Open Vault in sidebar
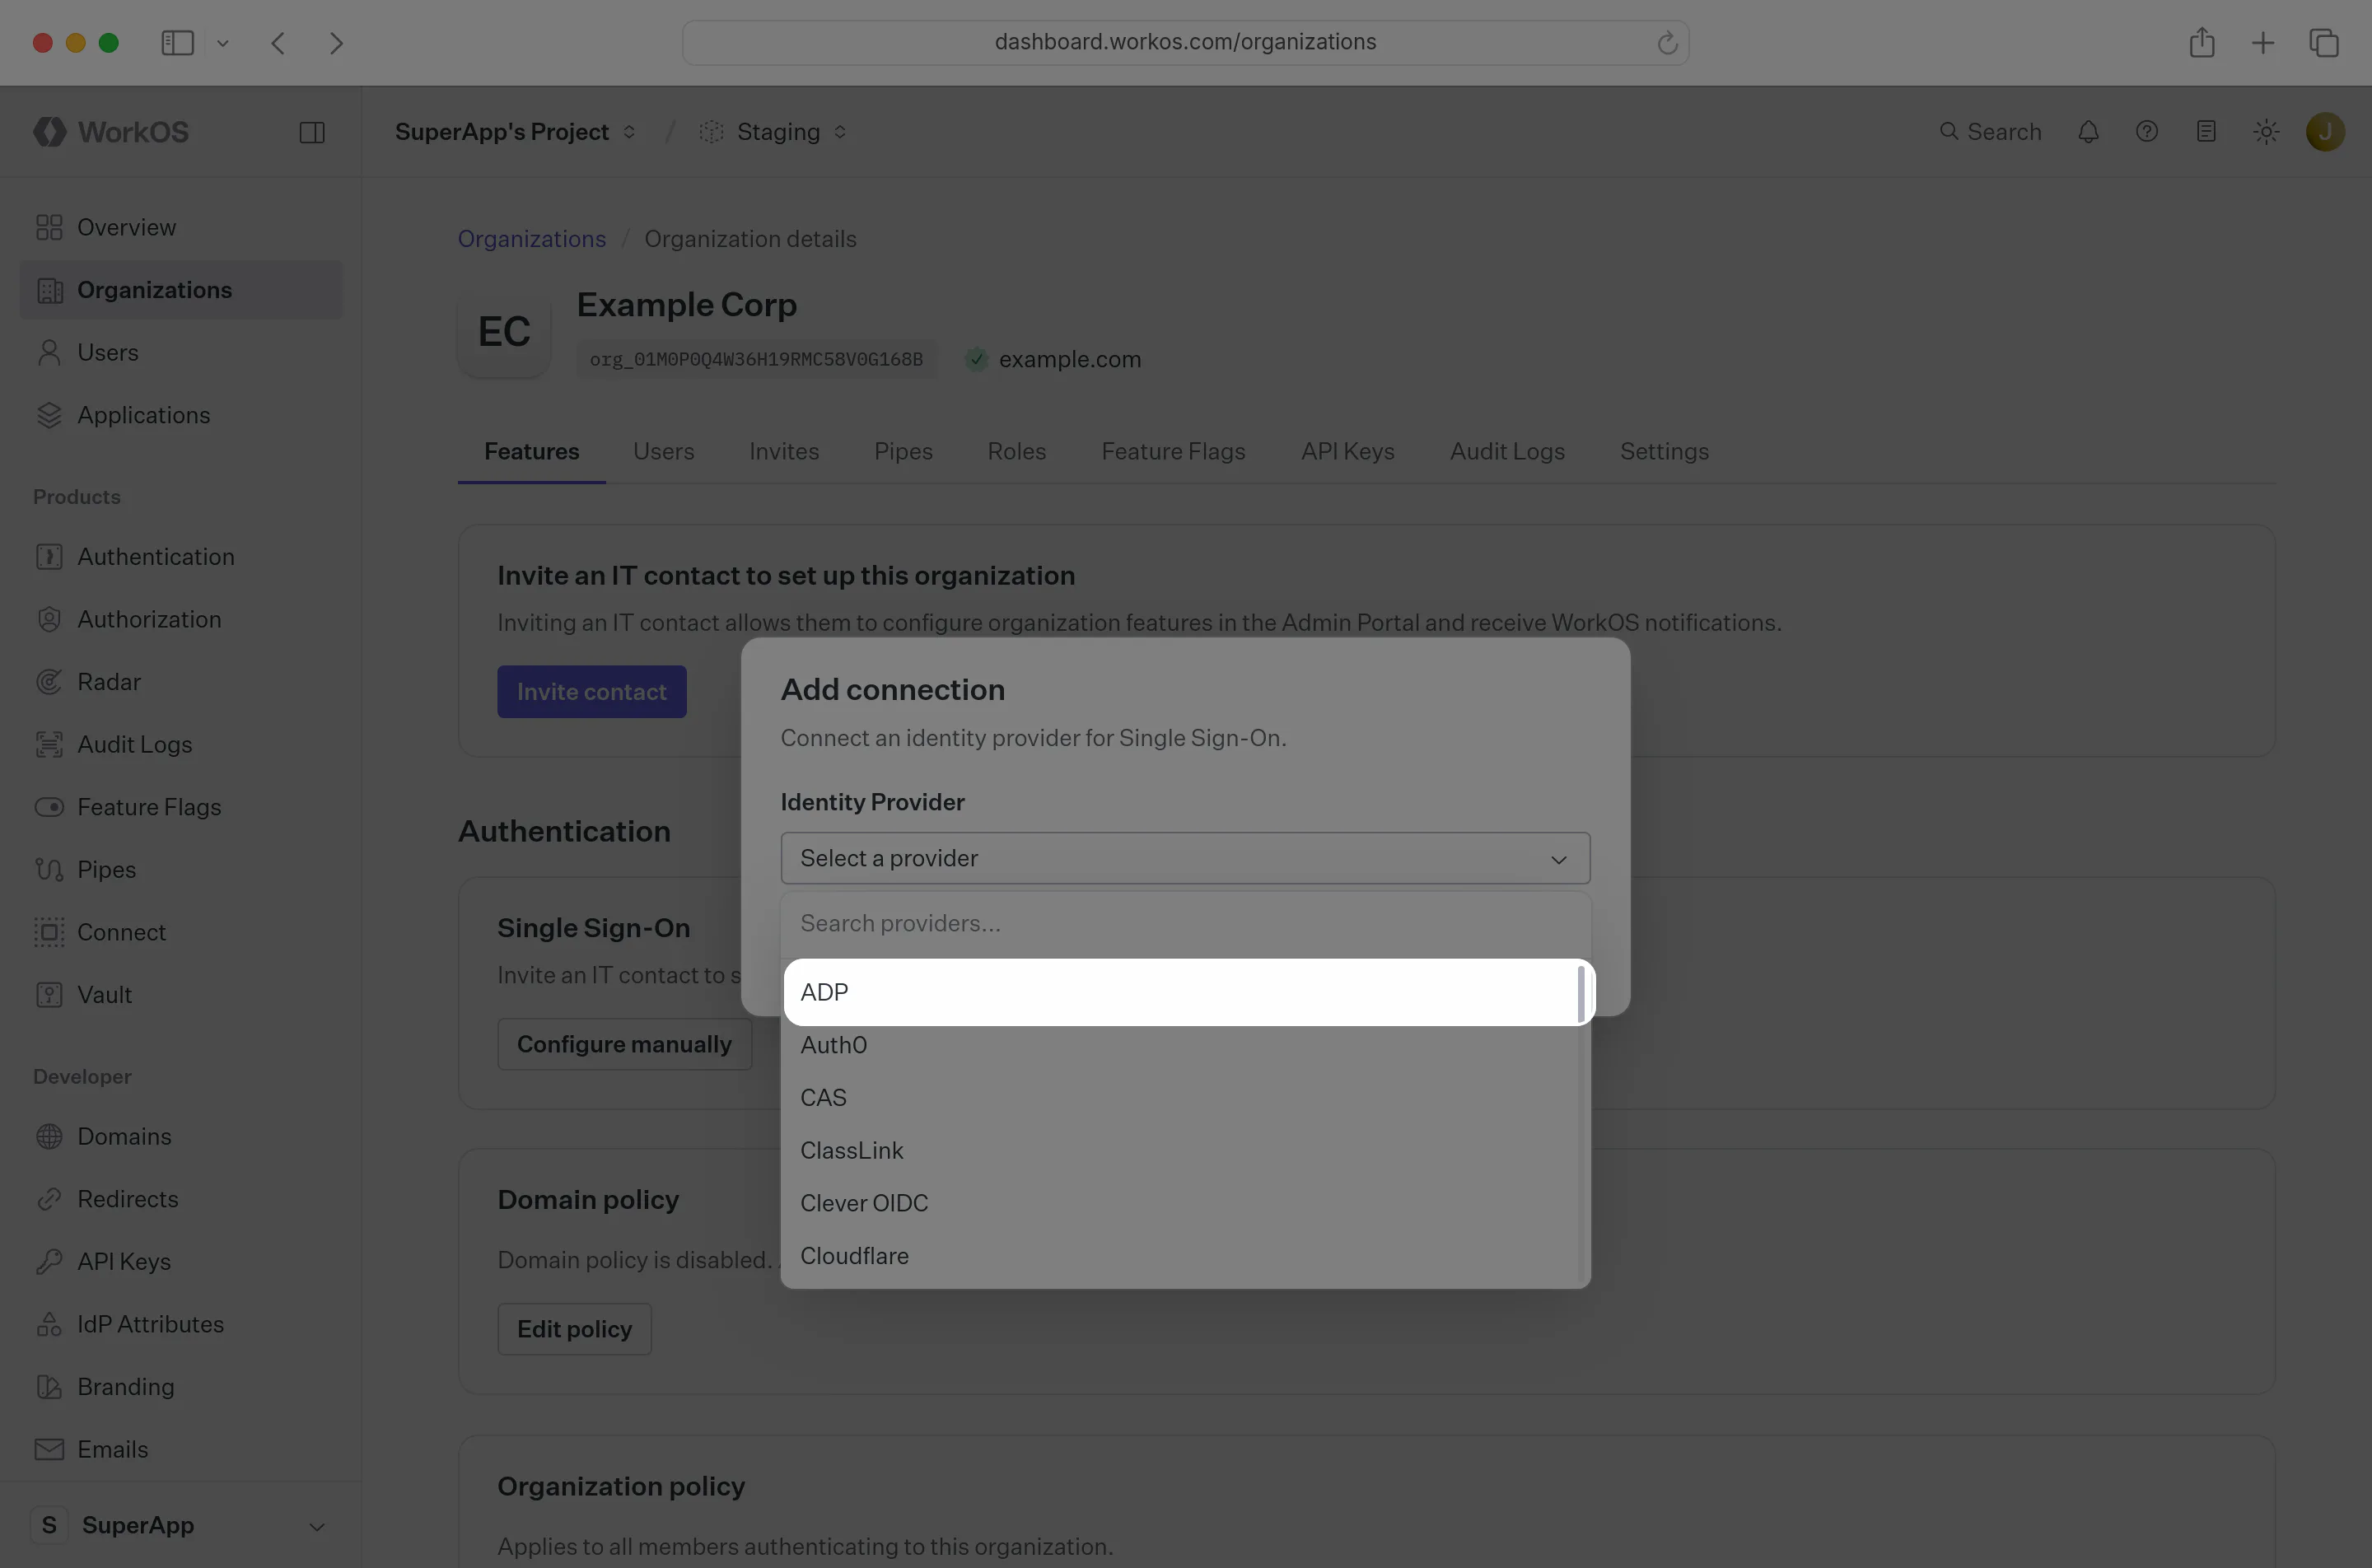This screenshot has width=2372, height=1568. [x=181, y=995]
